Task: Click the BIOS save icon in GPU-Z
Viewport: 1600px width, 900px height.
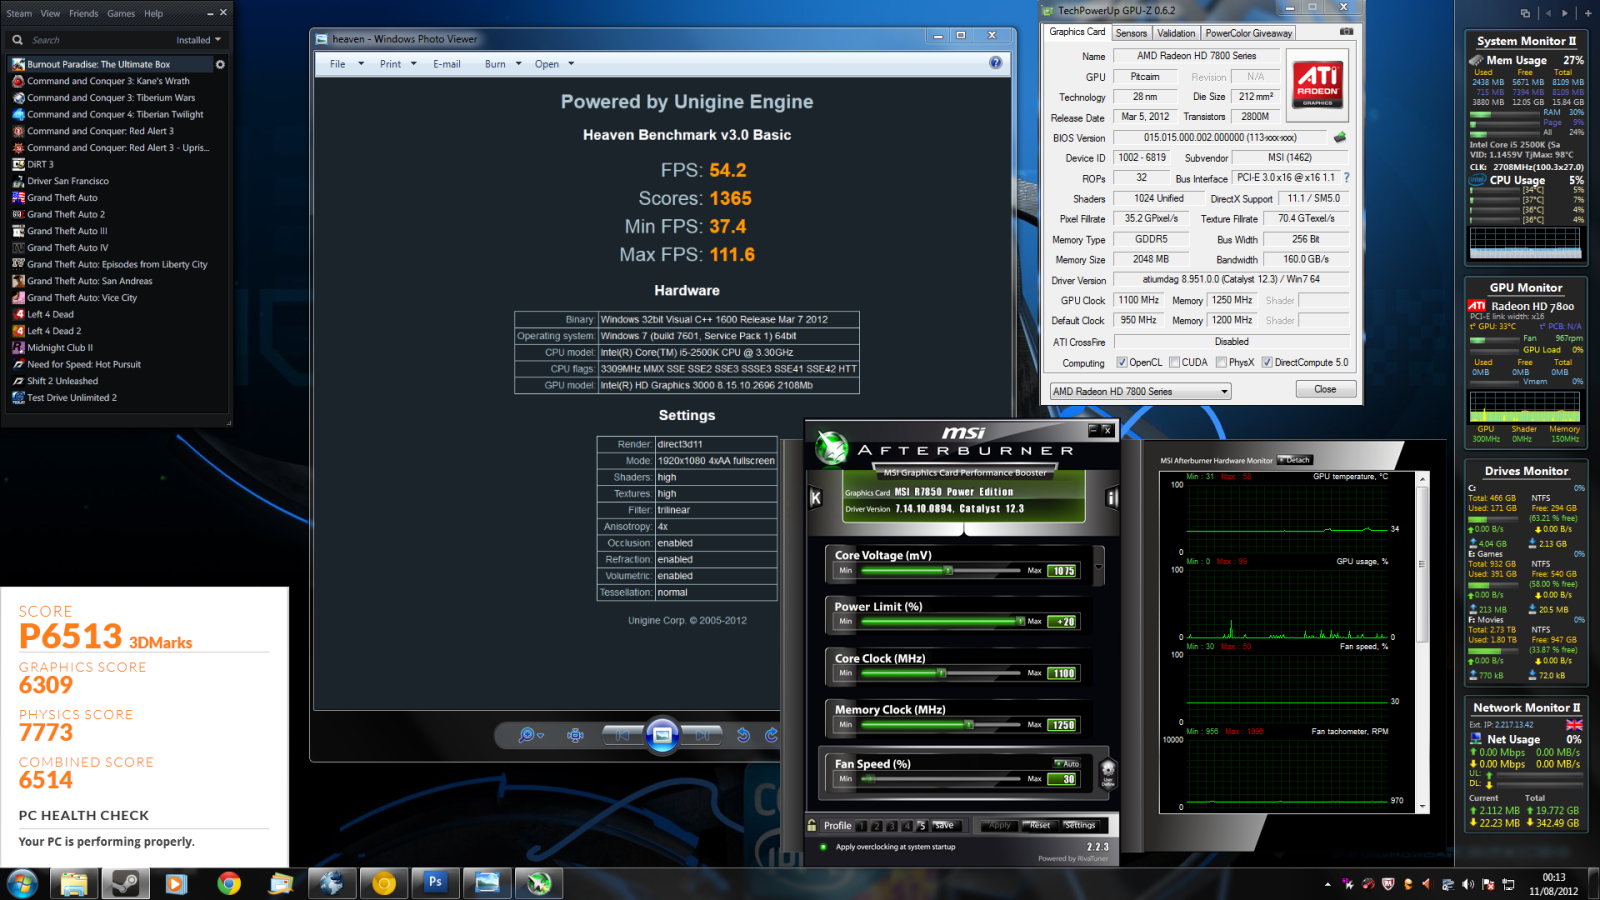Action: [1340, 137]
